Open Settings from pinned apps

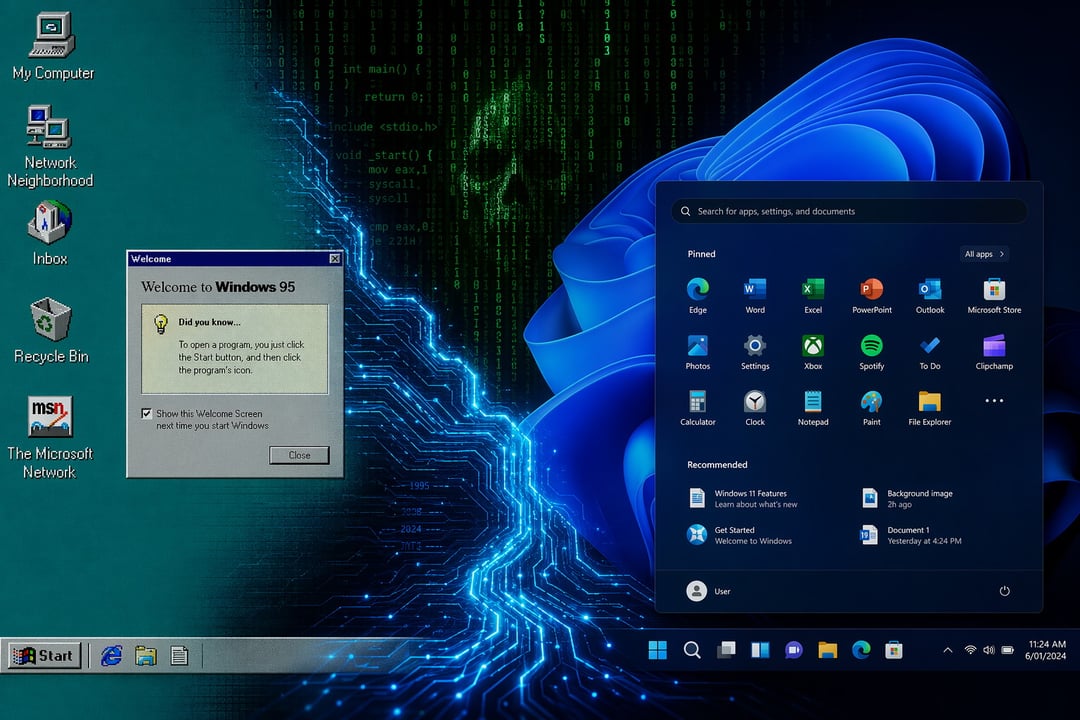(x=755, y=352)
